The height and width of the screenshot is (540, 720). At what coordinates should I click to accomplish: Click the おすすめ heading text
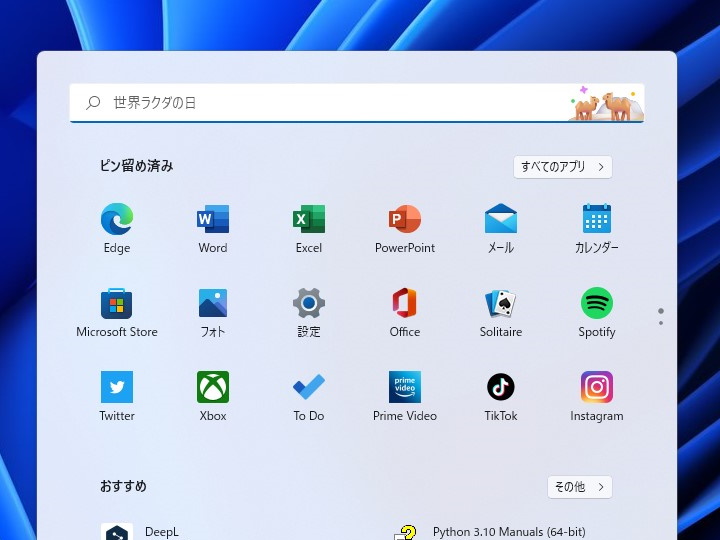coord(123,486)
